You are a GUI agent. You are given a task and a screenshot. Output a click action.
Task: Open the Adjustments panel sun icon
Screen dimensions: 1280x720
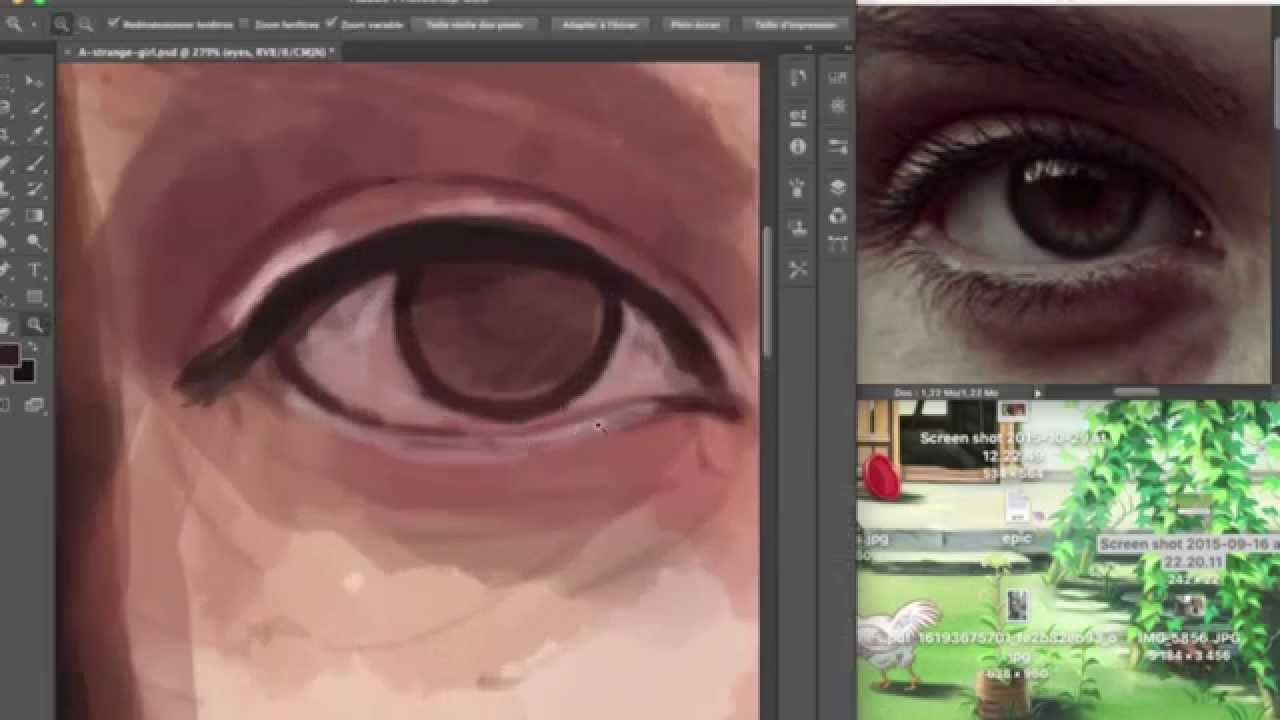(x=838, y=105)
